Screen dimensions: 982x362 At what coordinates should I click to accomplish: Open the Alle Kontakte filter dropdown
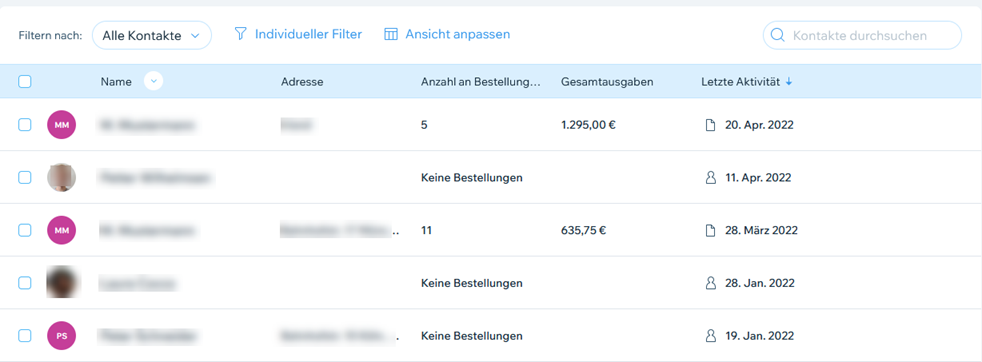pyautogui.click(x=152, y=36)
